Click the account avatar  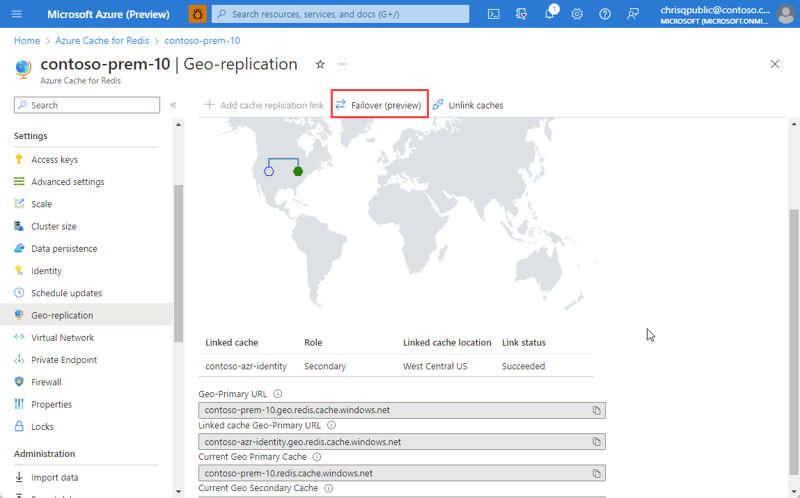786,14
